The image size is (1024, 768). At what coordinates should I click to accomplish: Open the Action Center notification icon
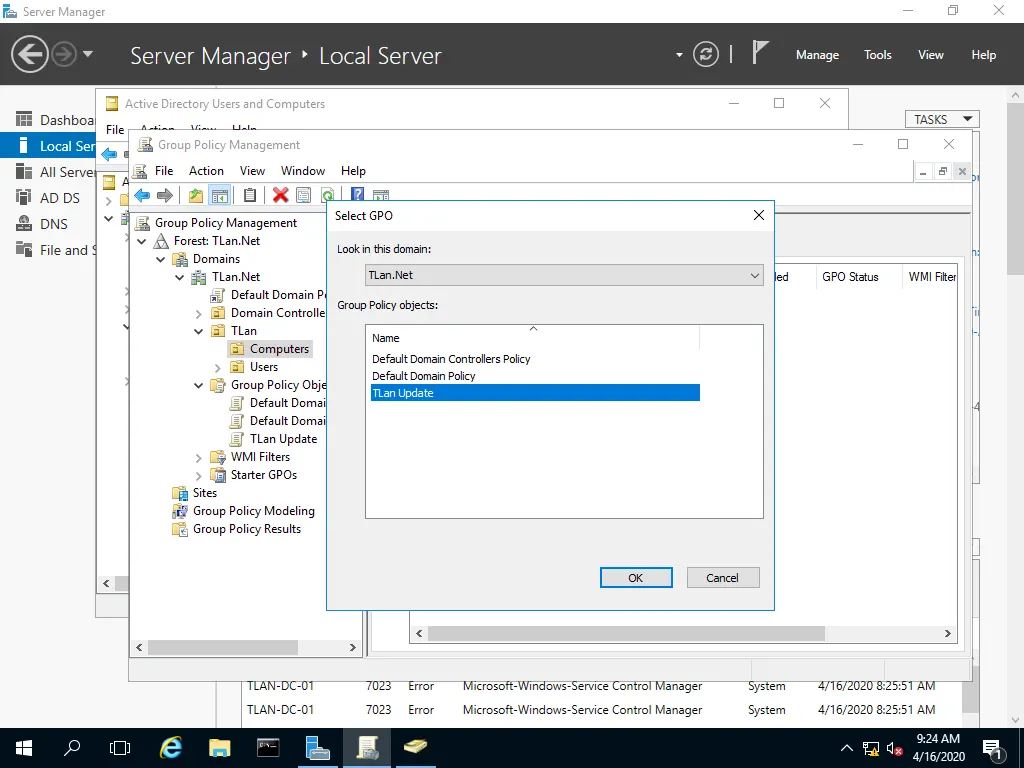click(x=992, y=749)
